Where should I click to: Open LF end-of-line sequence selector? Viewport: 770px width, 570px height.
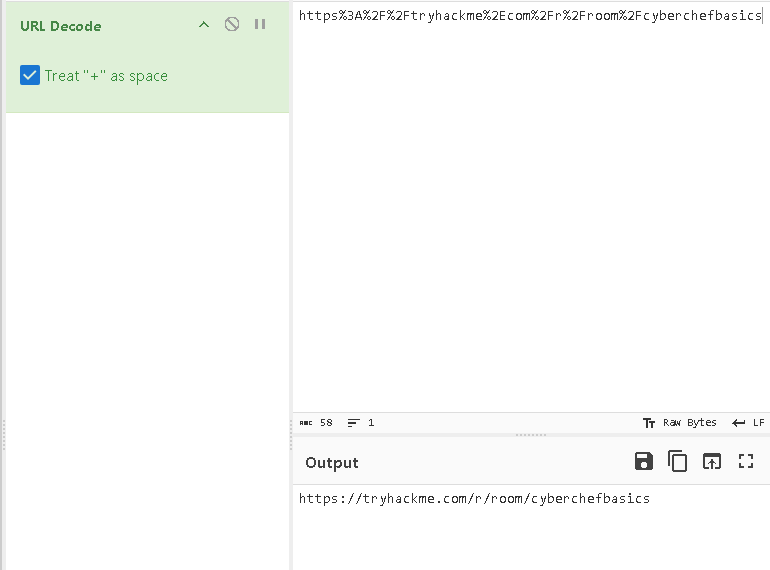click(748, 423)
